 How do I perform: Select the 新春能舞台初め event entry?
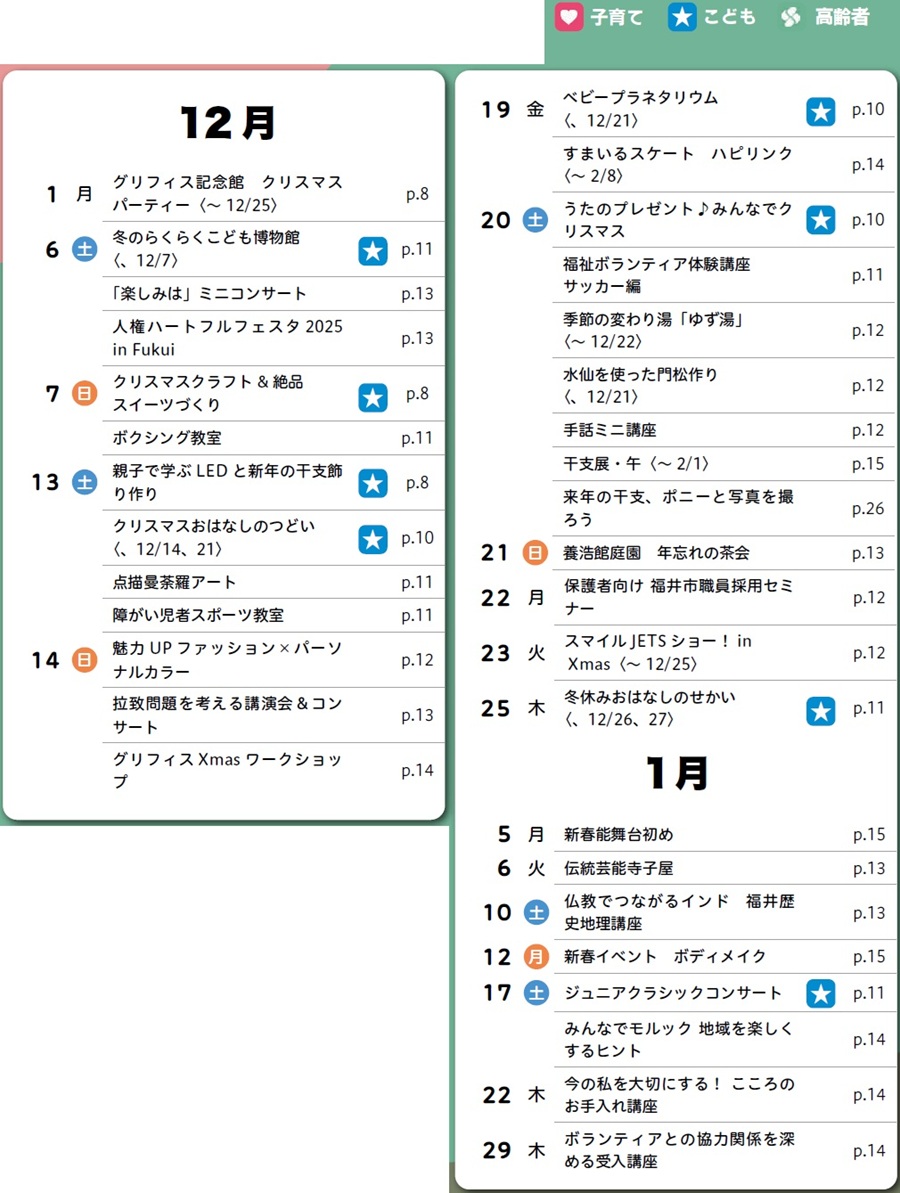click(x=626, y=834)
